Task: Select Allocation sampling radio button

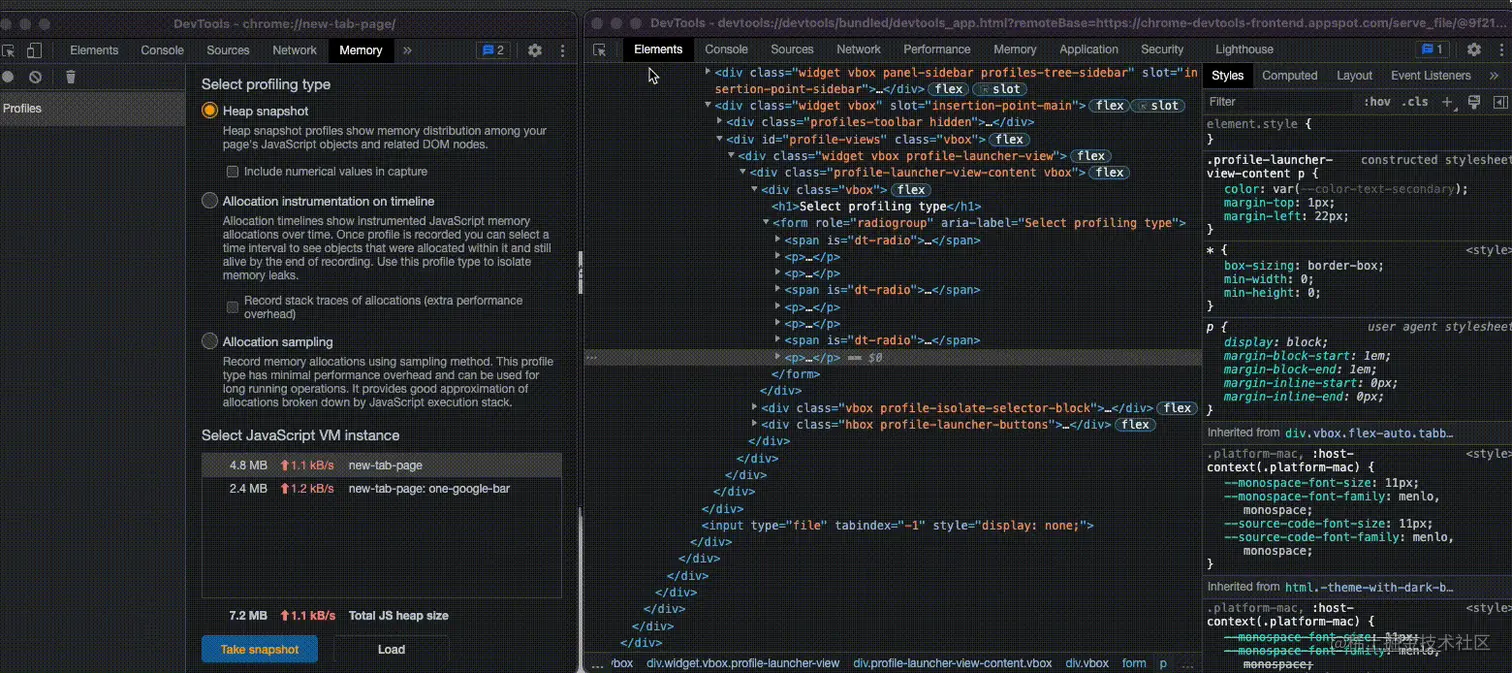Action: pyautogui.click(x=209, y=341)
